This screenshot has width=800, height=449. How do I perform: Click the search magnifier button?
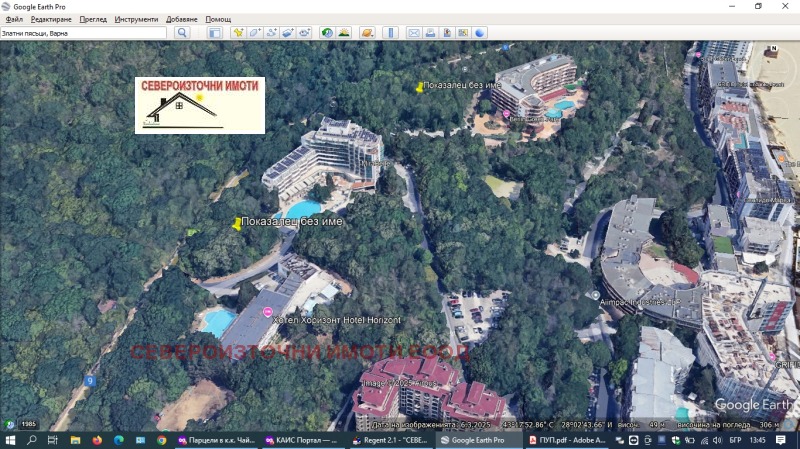tap(182, 33)
